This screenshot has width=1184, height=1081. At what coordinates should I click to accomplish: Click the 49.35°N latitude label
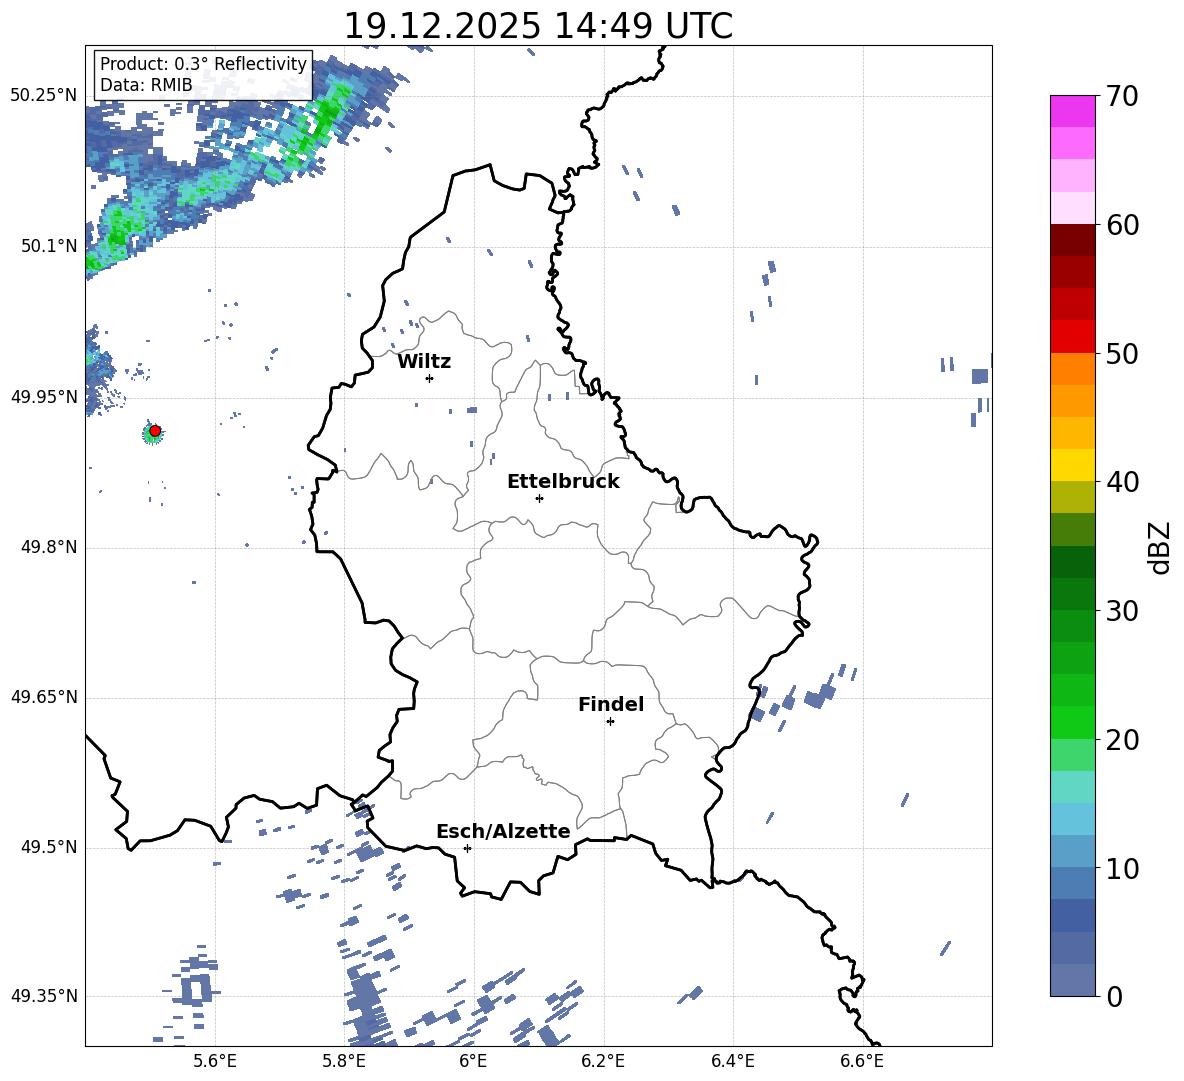coord(44,996)
